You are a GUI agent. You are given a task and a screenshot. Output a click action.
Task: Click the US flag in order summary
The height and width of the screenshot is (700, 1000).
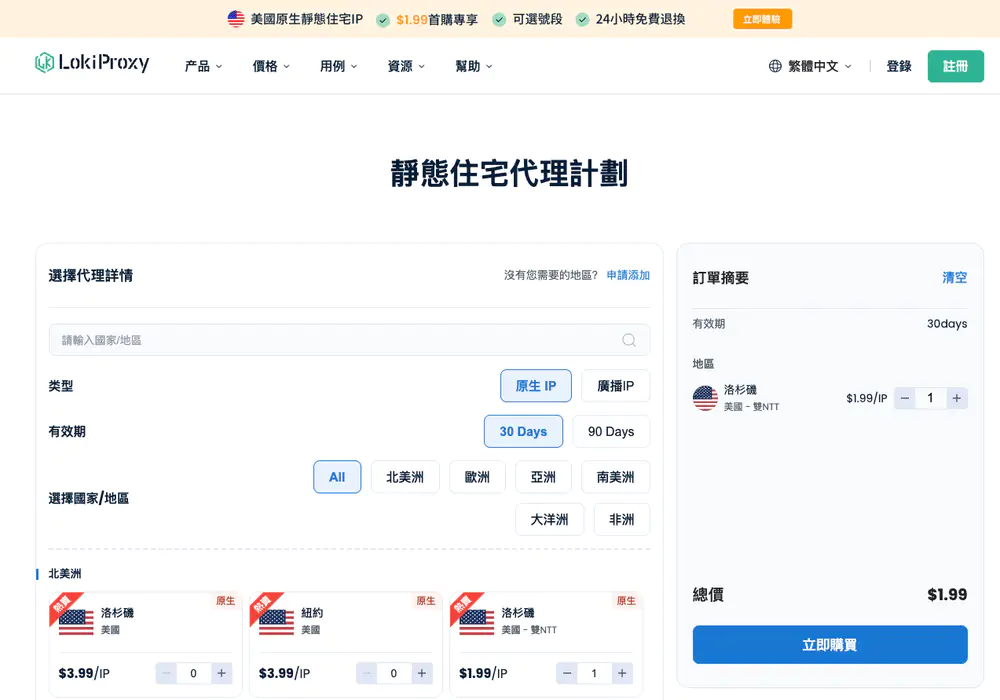705,398
